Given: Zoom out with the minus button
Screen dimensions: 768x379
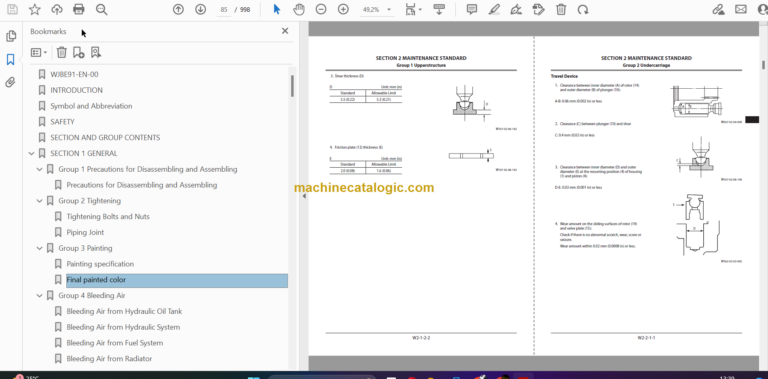Looking at the screenshot, I should click(x=321, y=9).
